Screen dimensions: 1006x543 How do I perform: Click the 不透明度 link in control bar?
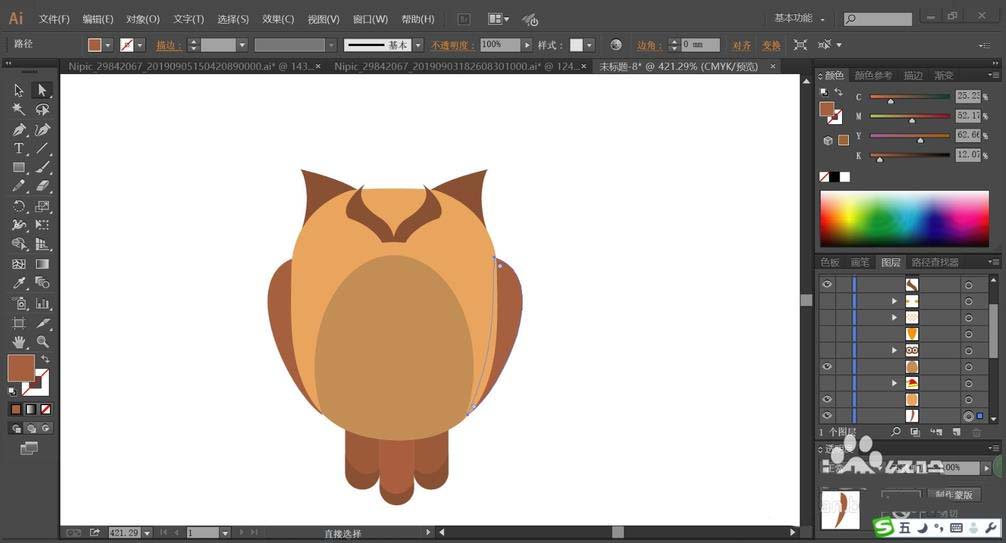[453, 45]
